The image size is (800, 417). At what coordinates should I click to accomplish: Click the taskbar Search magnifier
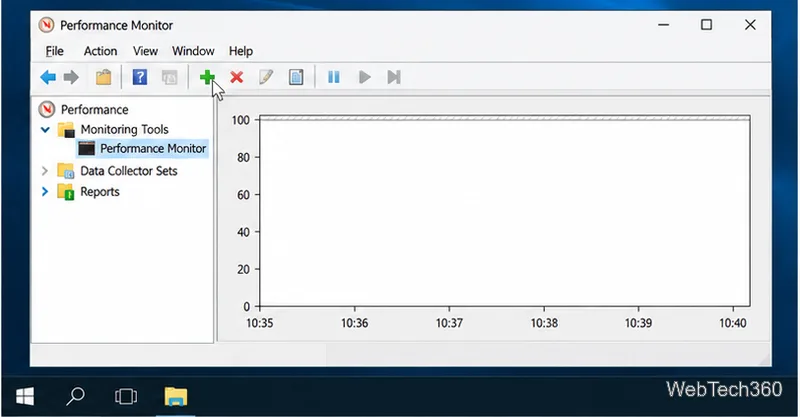(76, 396)
